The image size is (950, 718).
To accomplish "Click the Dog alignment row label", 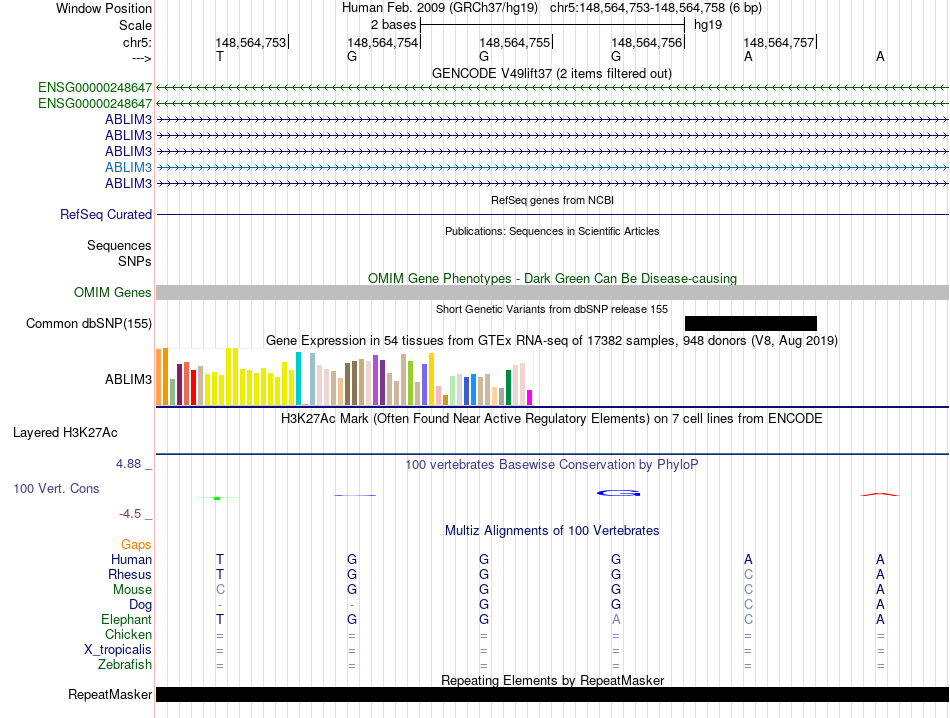I will (140, 605).
